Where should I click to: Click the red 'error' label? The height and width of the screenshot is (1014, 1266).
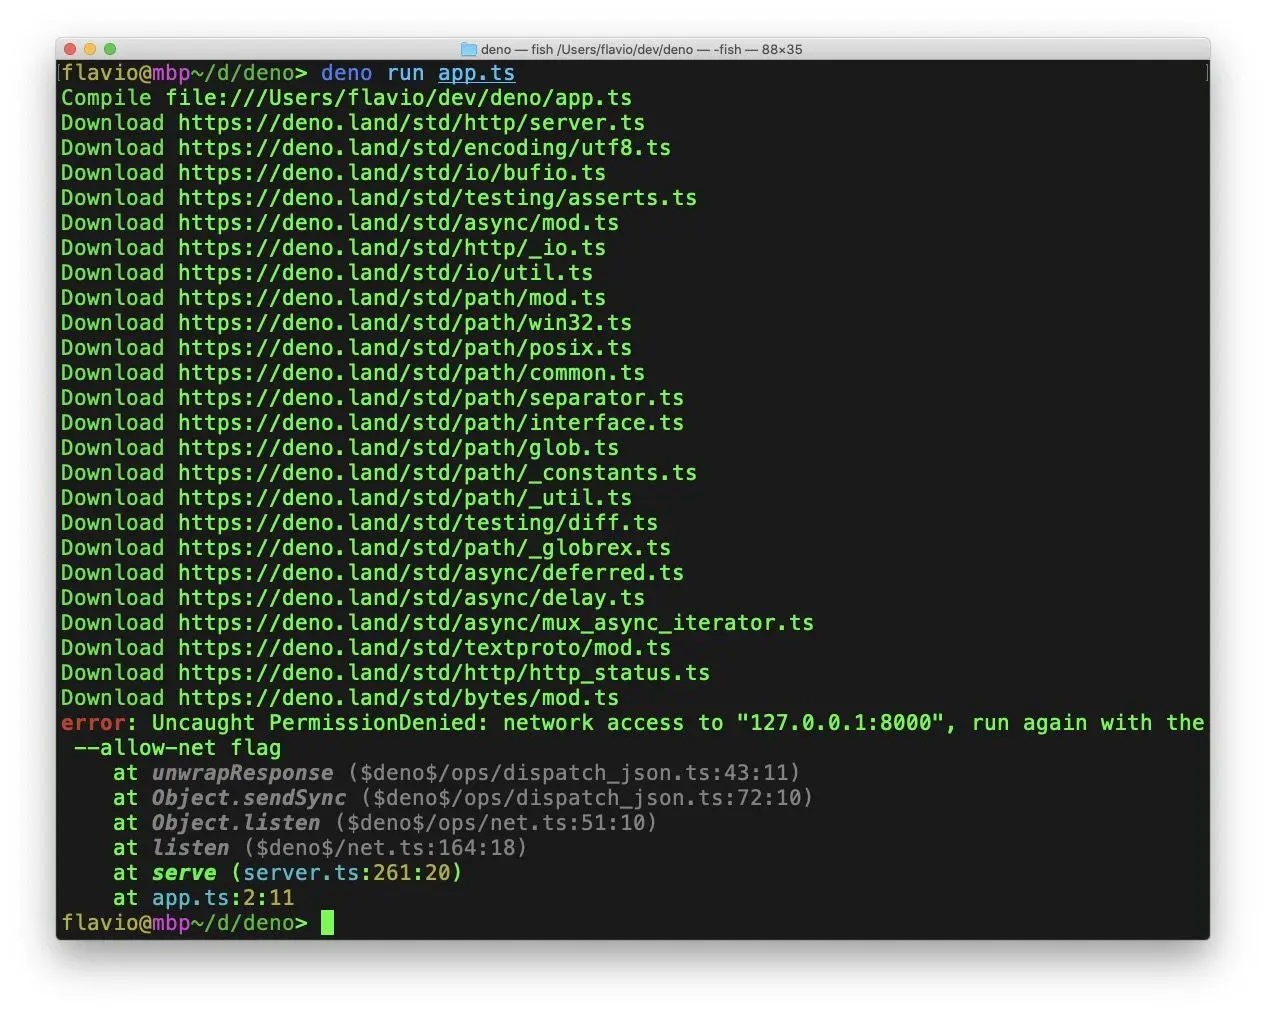point(93,723)
